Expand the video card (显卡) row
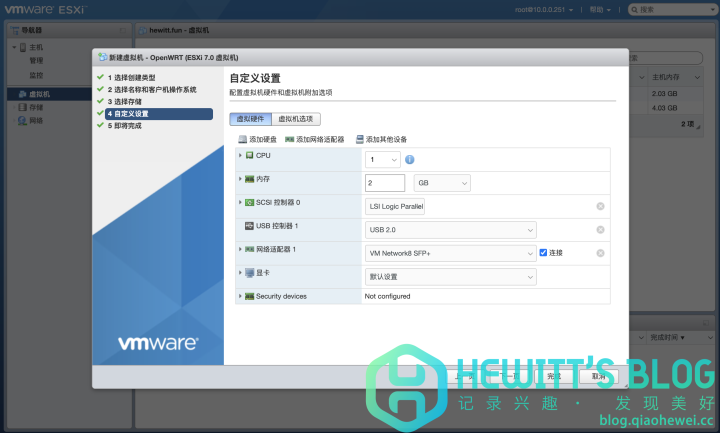 pos(240,272)
